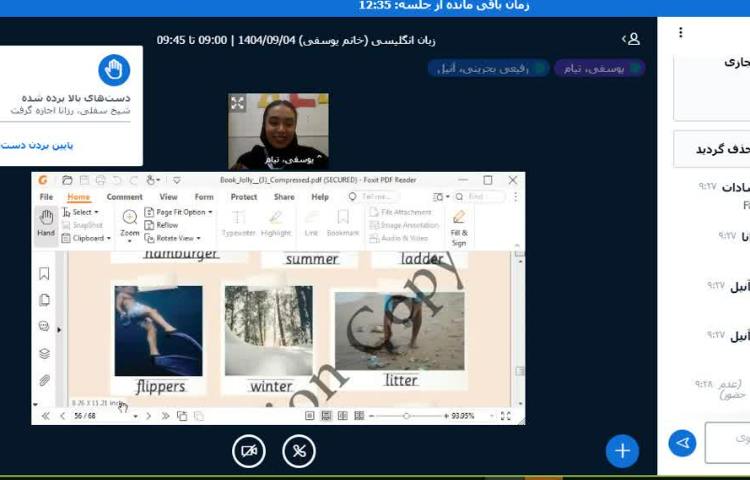
Task: Open the Clipboard dropdown
Action: coord(86,238)
